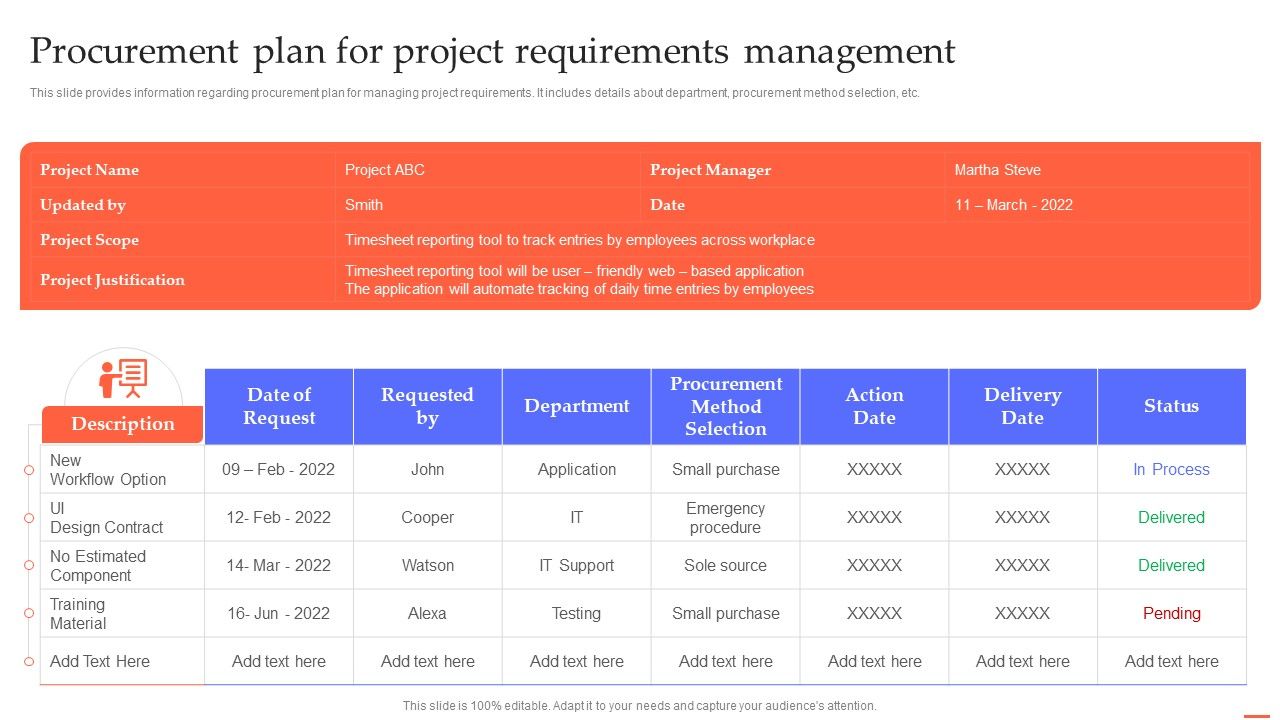The height and width of the screenshot is (720, 1280).
Task: Select the 'Action Date' column header
Action: pyautogui.click(x=874, y=406)
